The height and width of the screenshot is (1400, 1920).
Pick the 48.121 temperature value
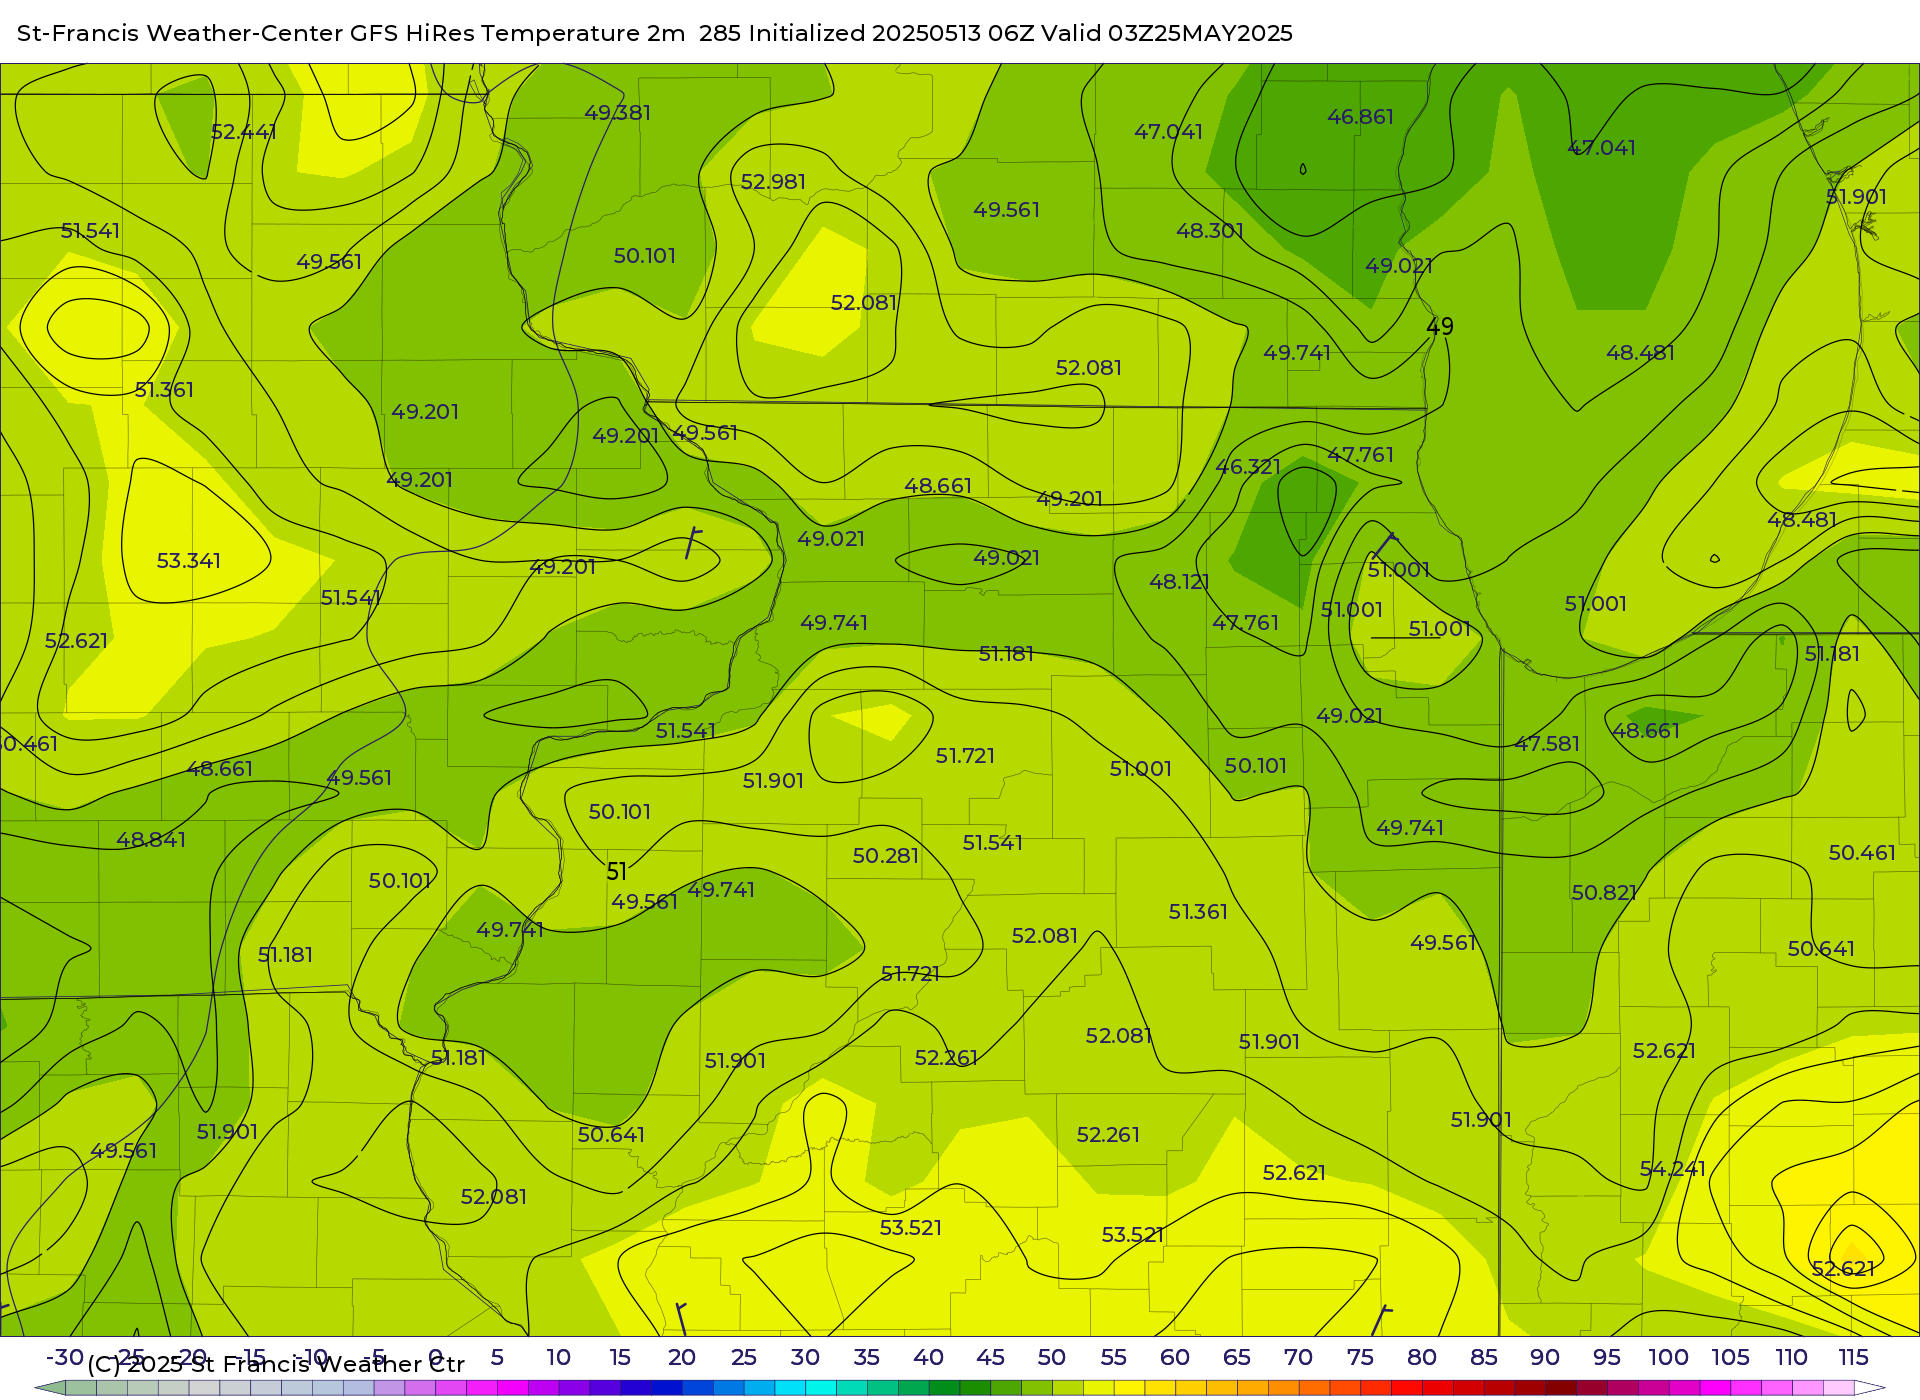1180,582
